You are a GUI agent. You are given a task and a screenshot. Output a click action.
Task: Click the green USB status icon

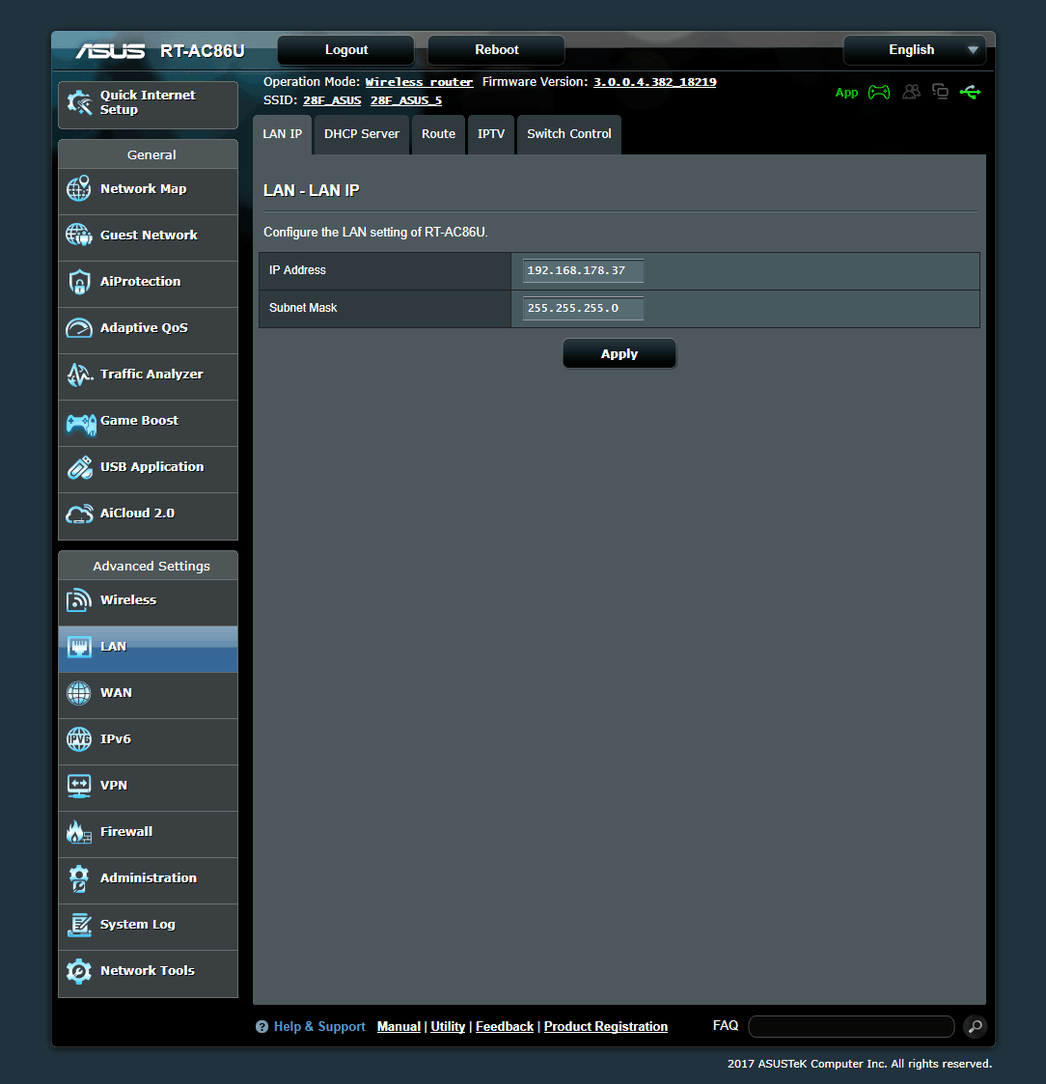970,92
